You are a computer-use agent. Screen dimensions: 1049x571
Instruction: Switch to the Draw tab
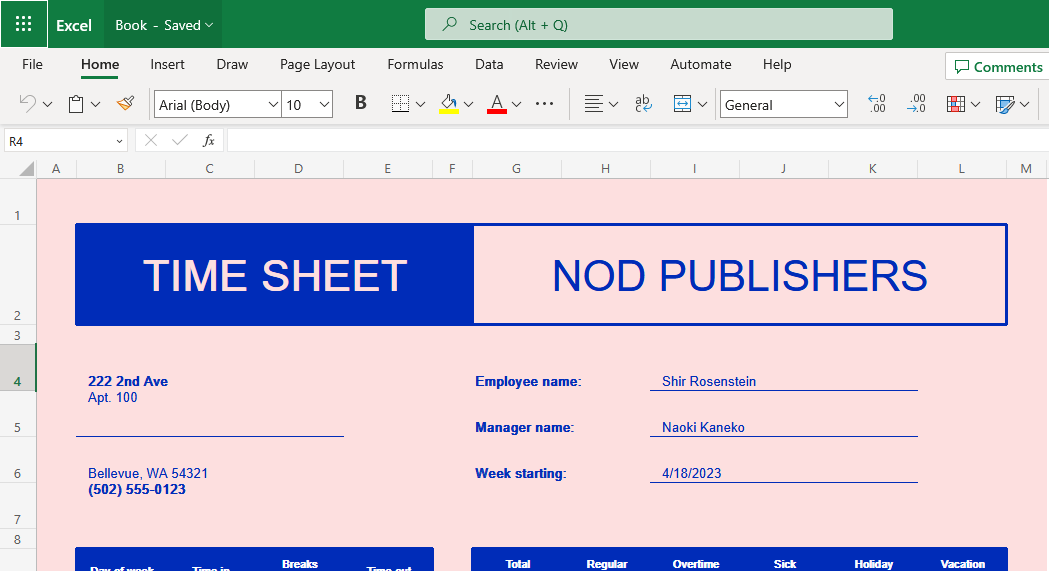232,64
